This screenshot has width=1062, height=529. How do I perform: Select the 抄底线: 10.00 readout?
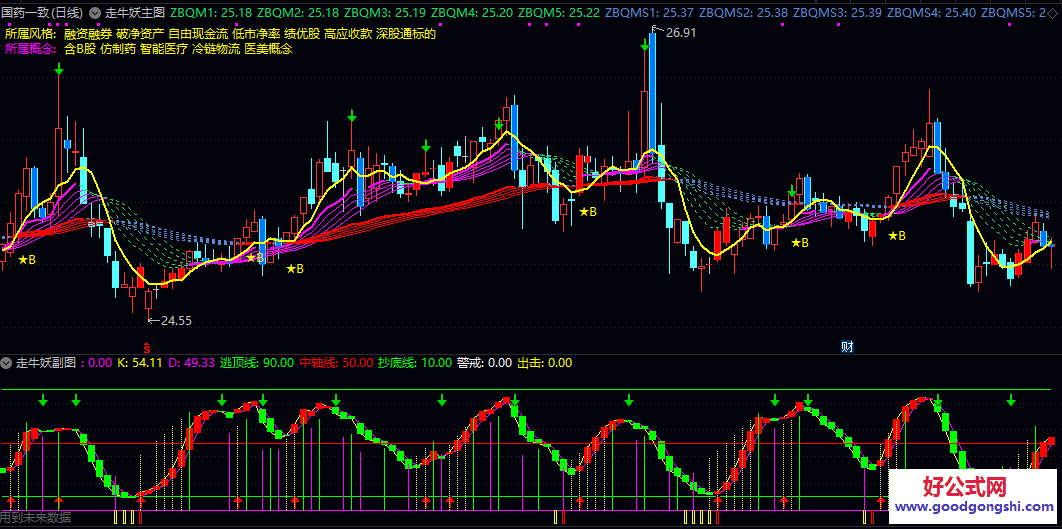pyautogui.click(x=415, y=362)
